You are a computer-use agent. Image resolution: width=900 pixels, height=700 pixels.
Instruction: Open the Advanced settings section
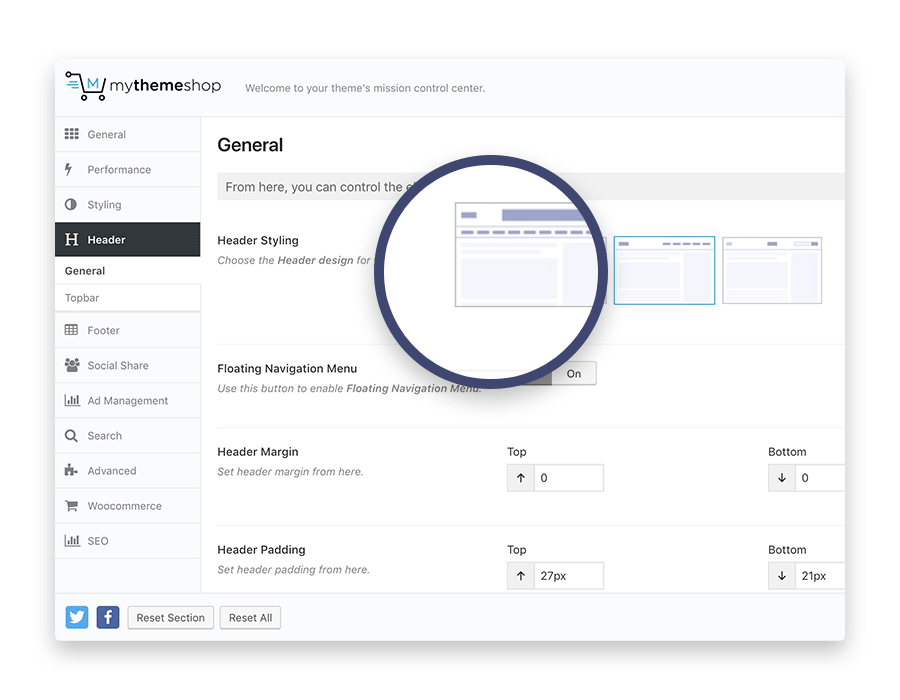coord(127,470)
